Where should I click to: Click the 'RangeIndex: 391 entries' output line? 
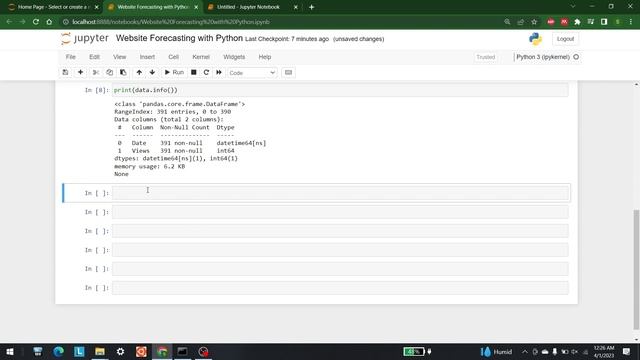173,111
